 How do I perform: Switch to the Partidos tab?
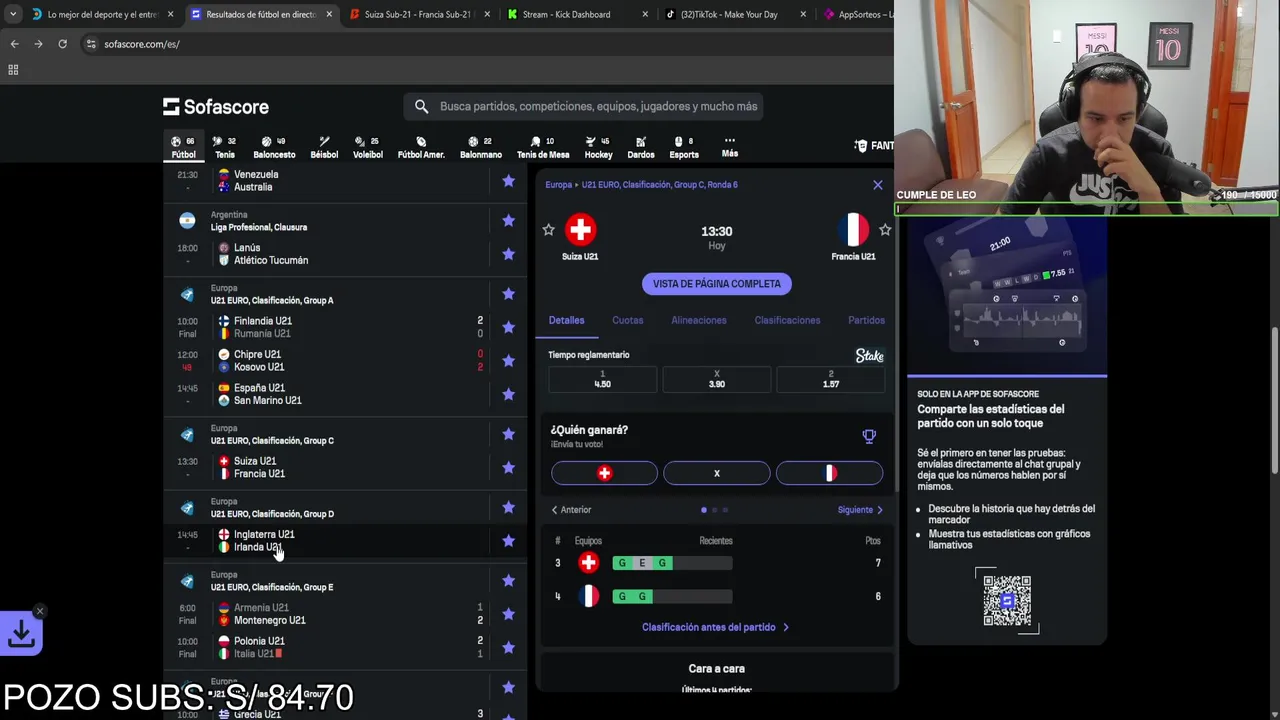click(866, 320)
